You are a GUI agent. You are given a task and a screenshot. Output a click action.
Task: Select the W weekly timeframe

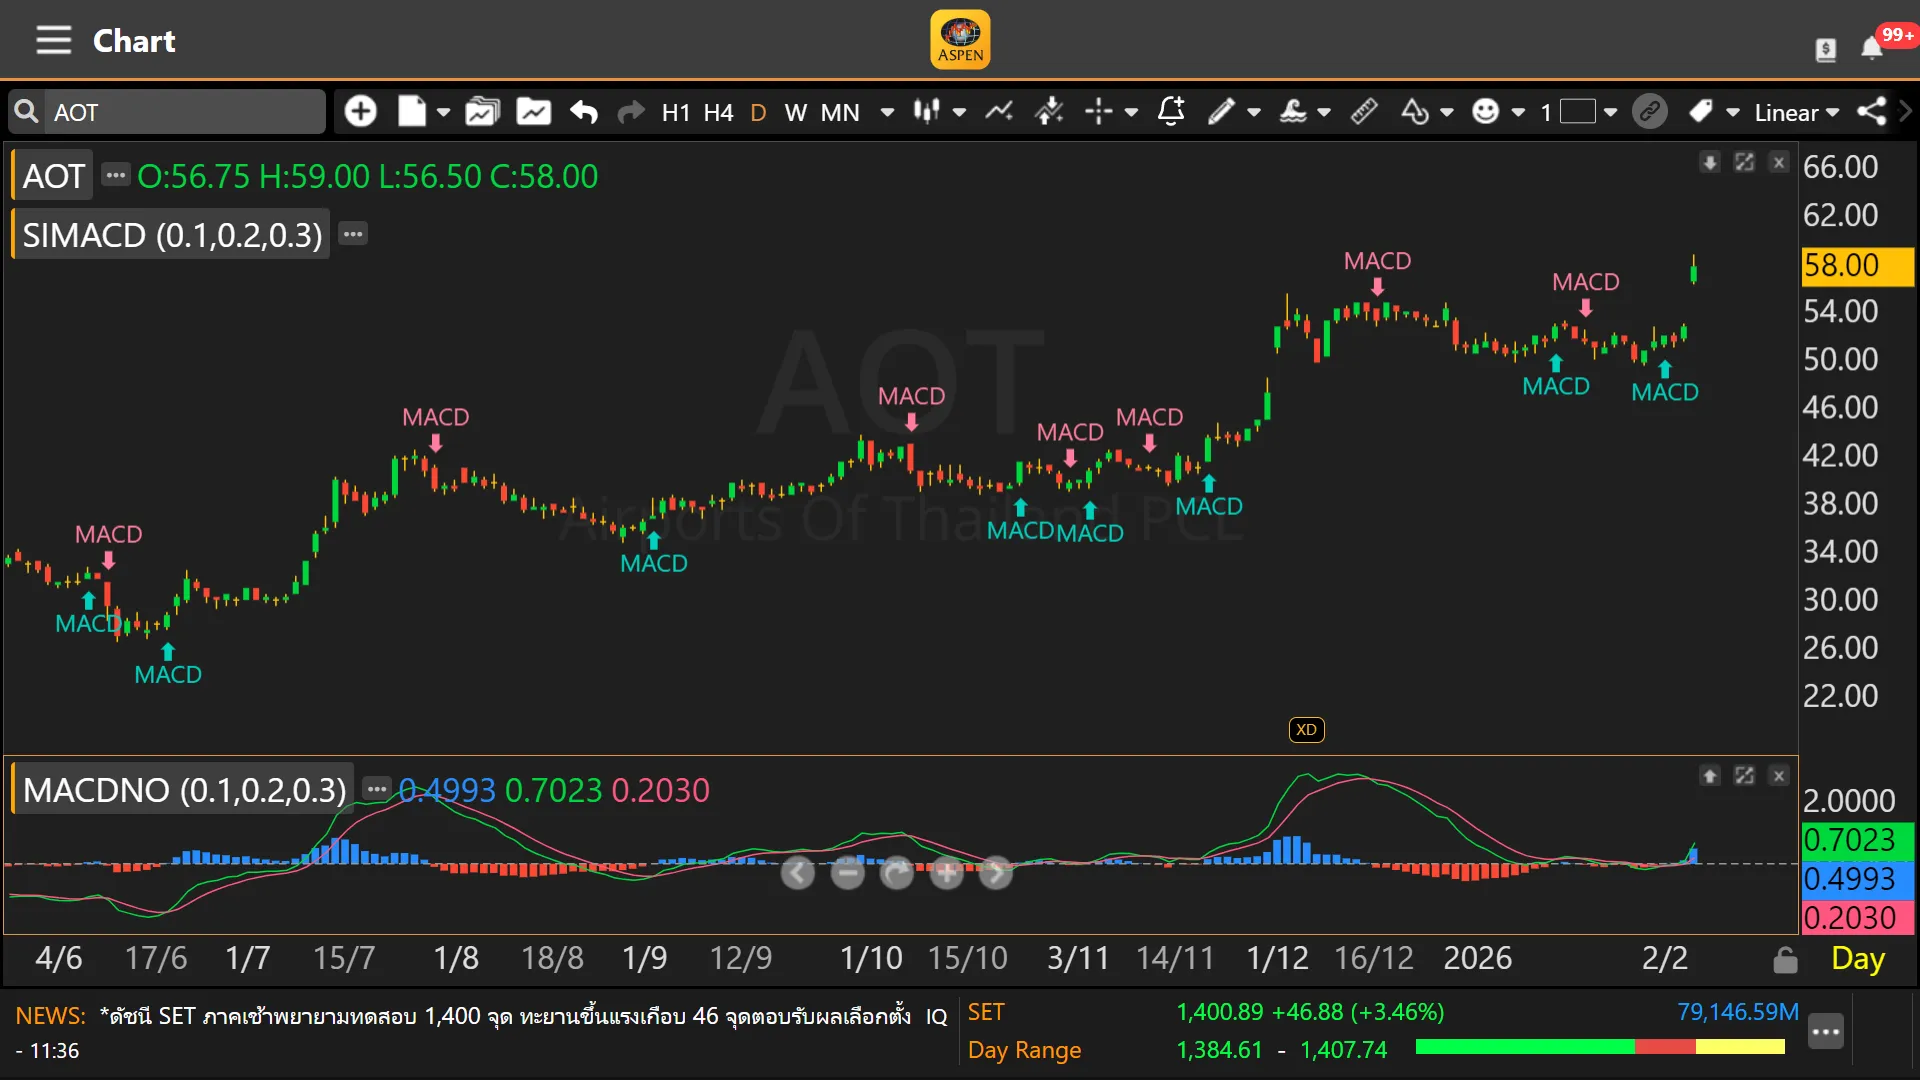pyautogui.click(x=795, y=112)
